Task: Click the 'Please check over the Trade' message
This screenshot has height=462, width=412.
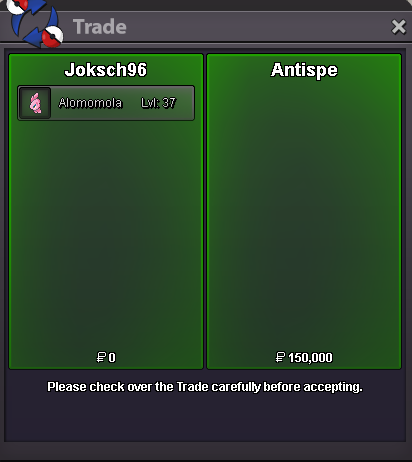Action: (205, 387)
